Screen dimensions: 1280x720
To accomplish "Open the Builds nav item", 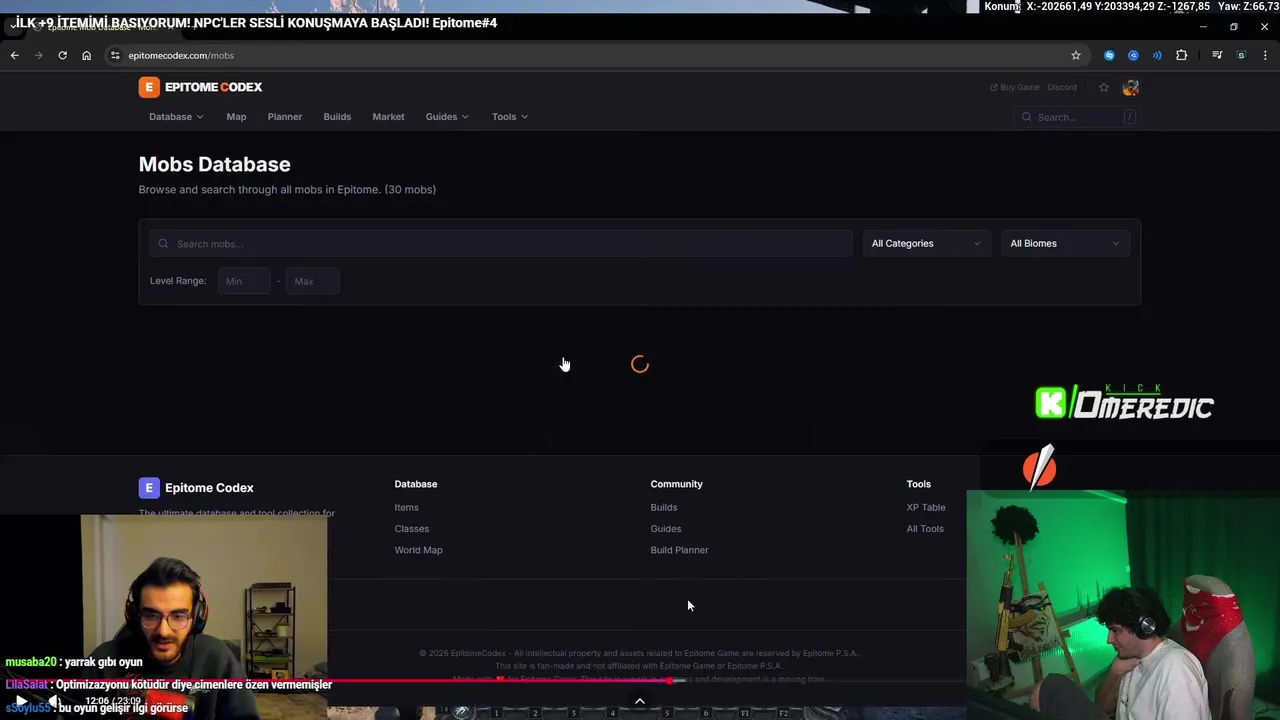I will click(337, 117).
